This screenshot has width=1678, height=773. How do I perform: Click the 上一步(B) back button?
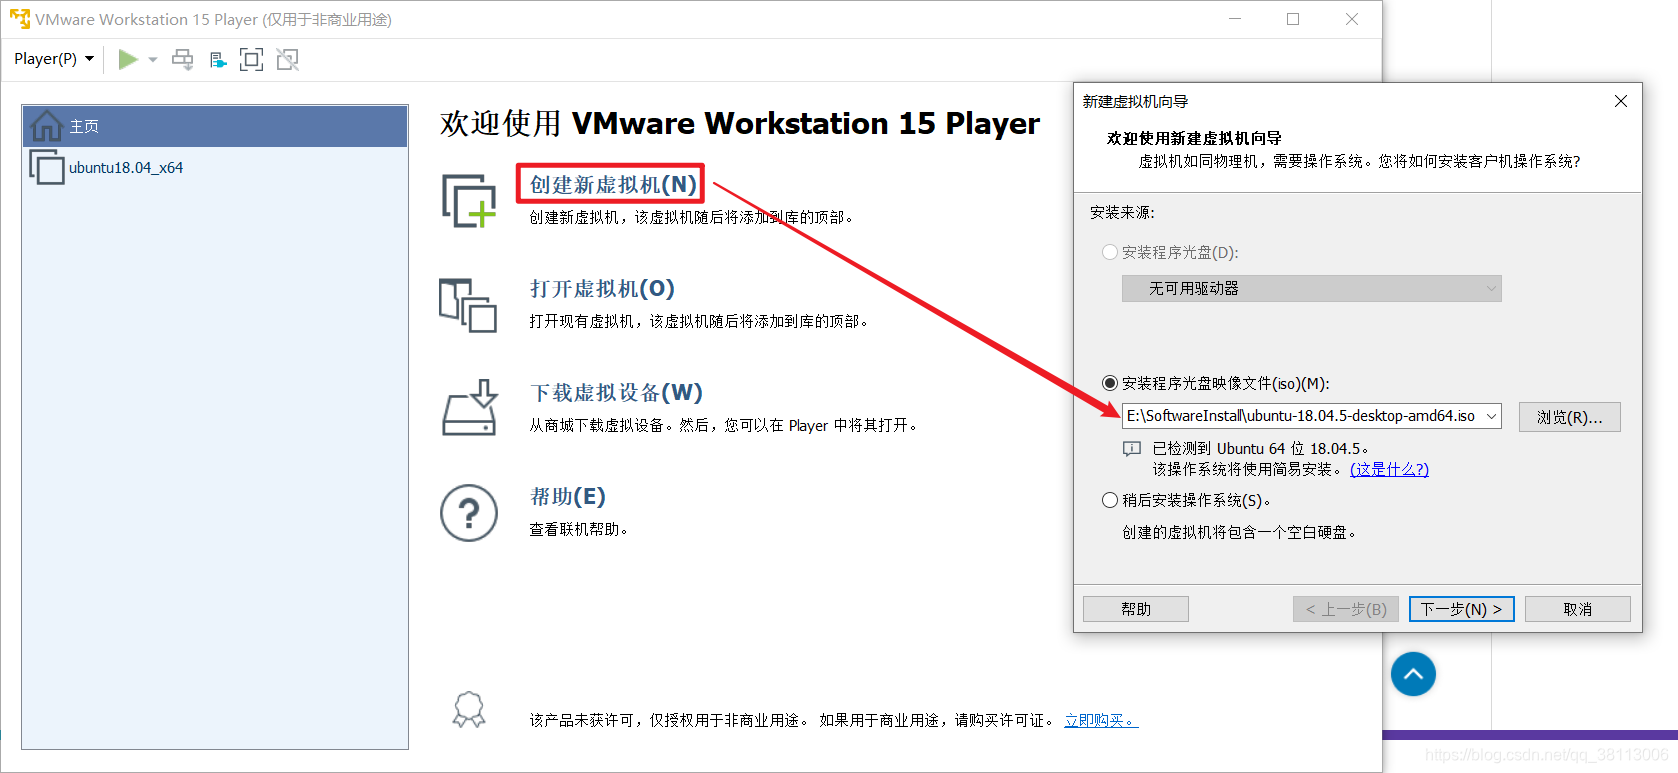1346,609
